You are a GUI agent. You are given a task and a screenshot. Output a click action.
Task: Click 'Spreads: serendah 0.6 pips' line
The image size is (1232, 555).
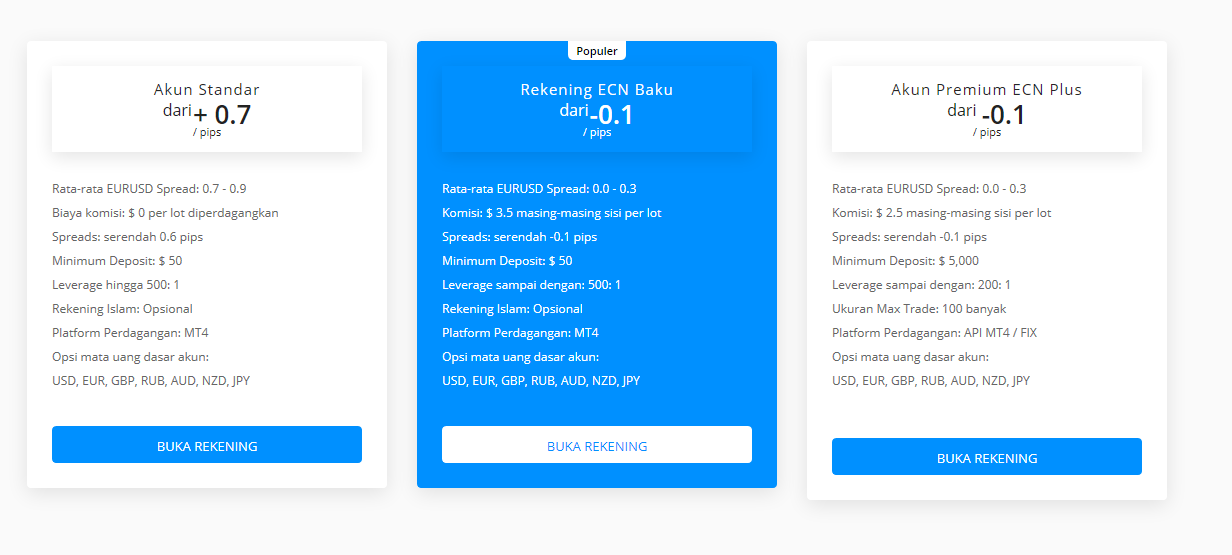coord(128,237)
